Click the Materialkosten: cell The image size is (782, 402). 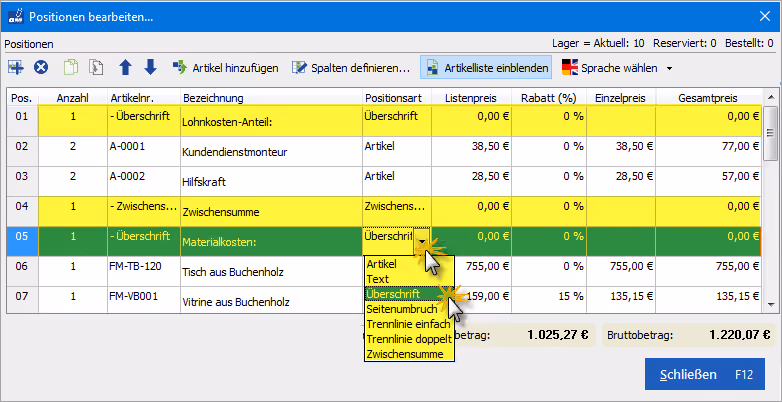tap(271, 241)
